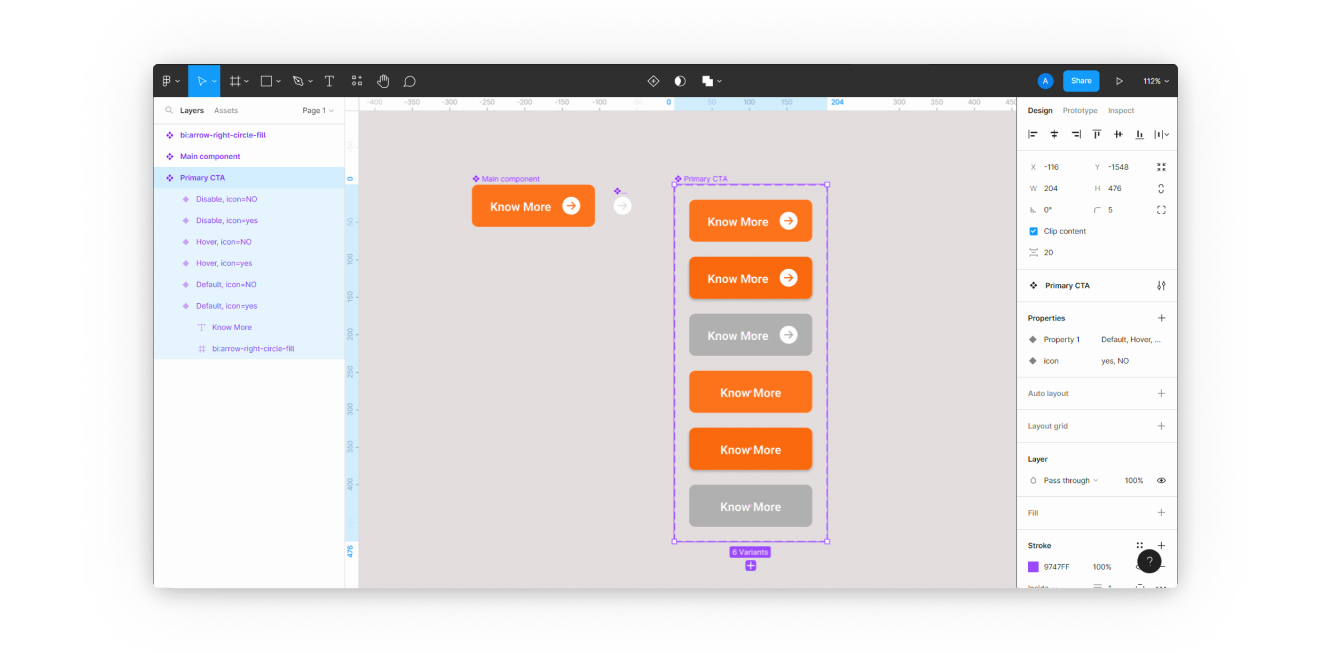Select the Disable, icon=NO variant layer
1331x653 pixels.
click(249, 199)
